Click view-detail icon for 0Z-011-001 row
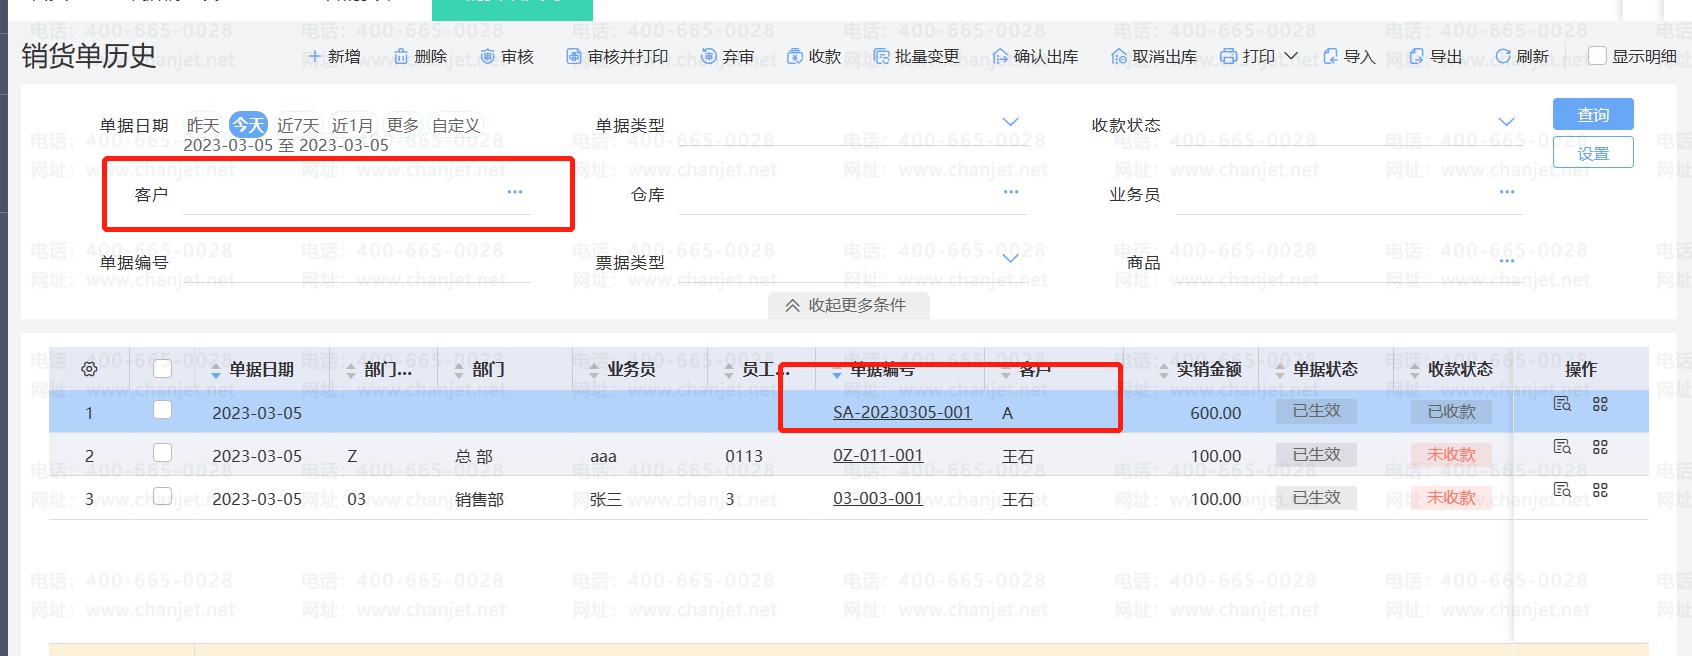The height and width of the screenshot is (656, 1692). (x=1562, y=447)
